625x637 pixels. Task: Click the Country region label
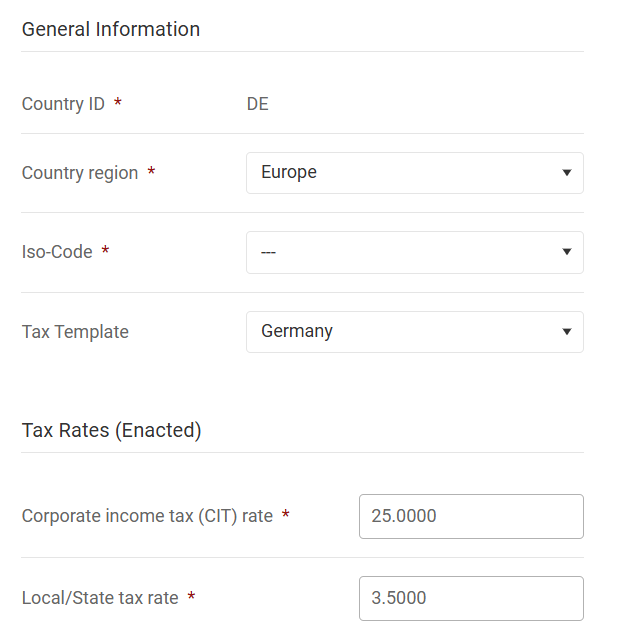coord(80,173)
